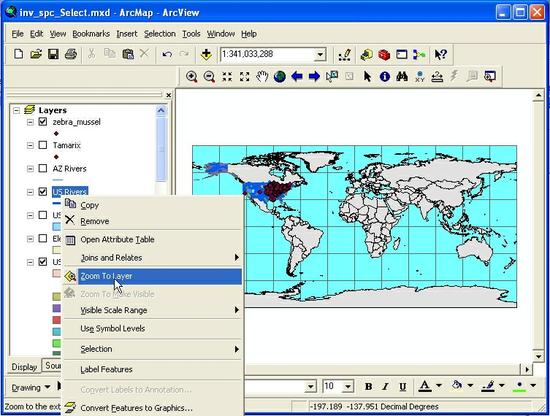Select the Pan hand tool

click(x=262, y=76)
